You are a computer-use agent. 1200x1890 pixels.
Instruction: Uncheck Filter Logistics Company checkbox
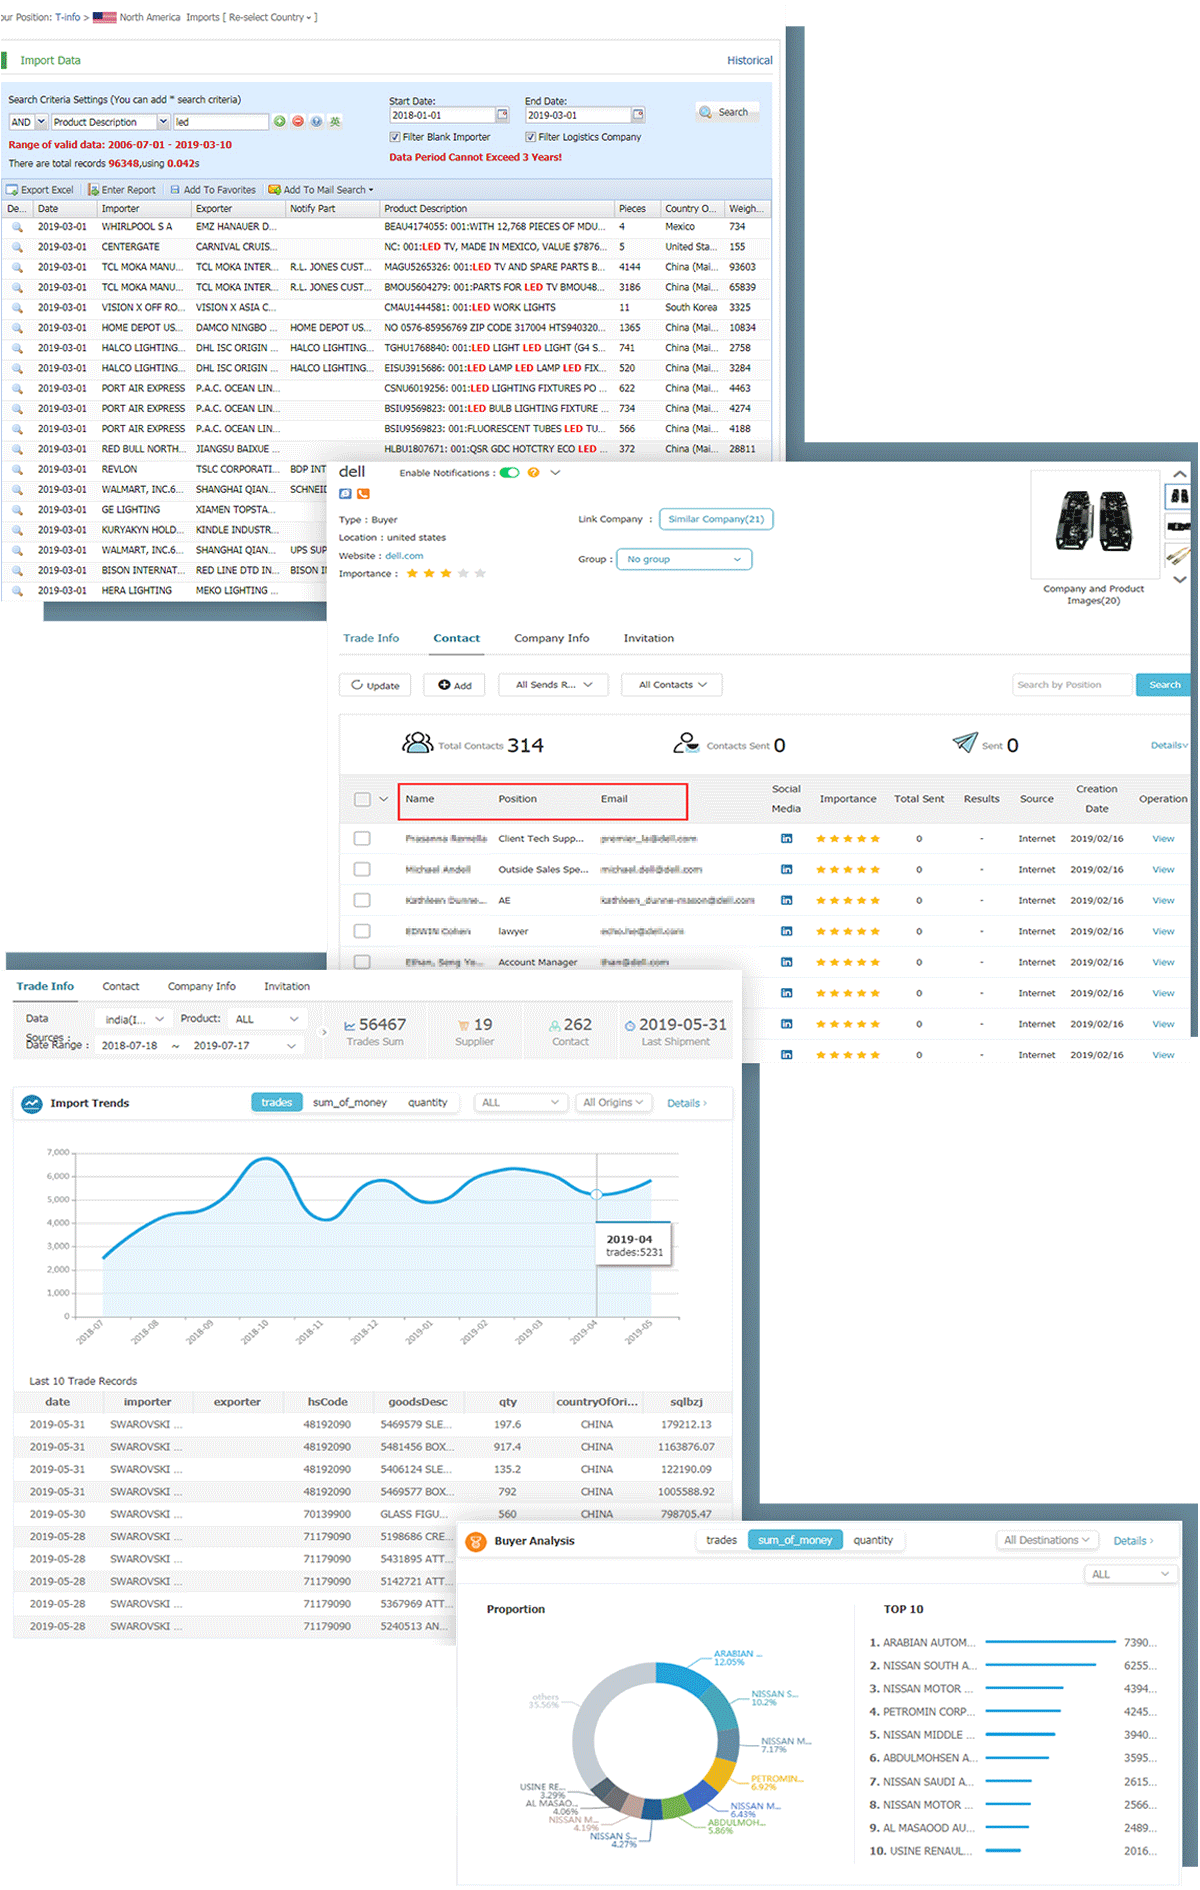(x=531, y=137)
